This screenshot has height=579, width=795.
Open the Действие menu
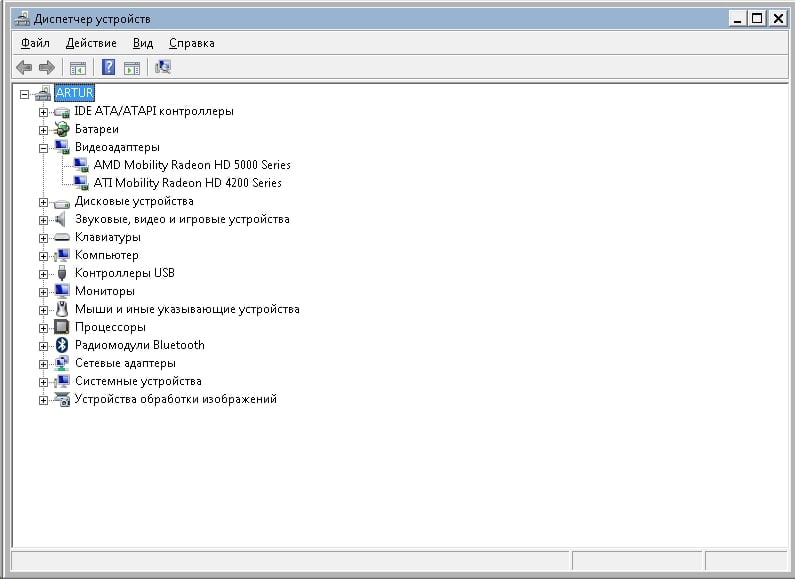click(x=91, y=43)
